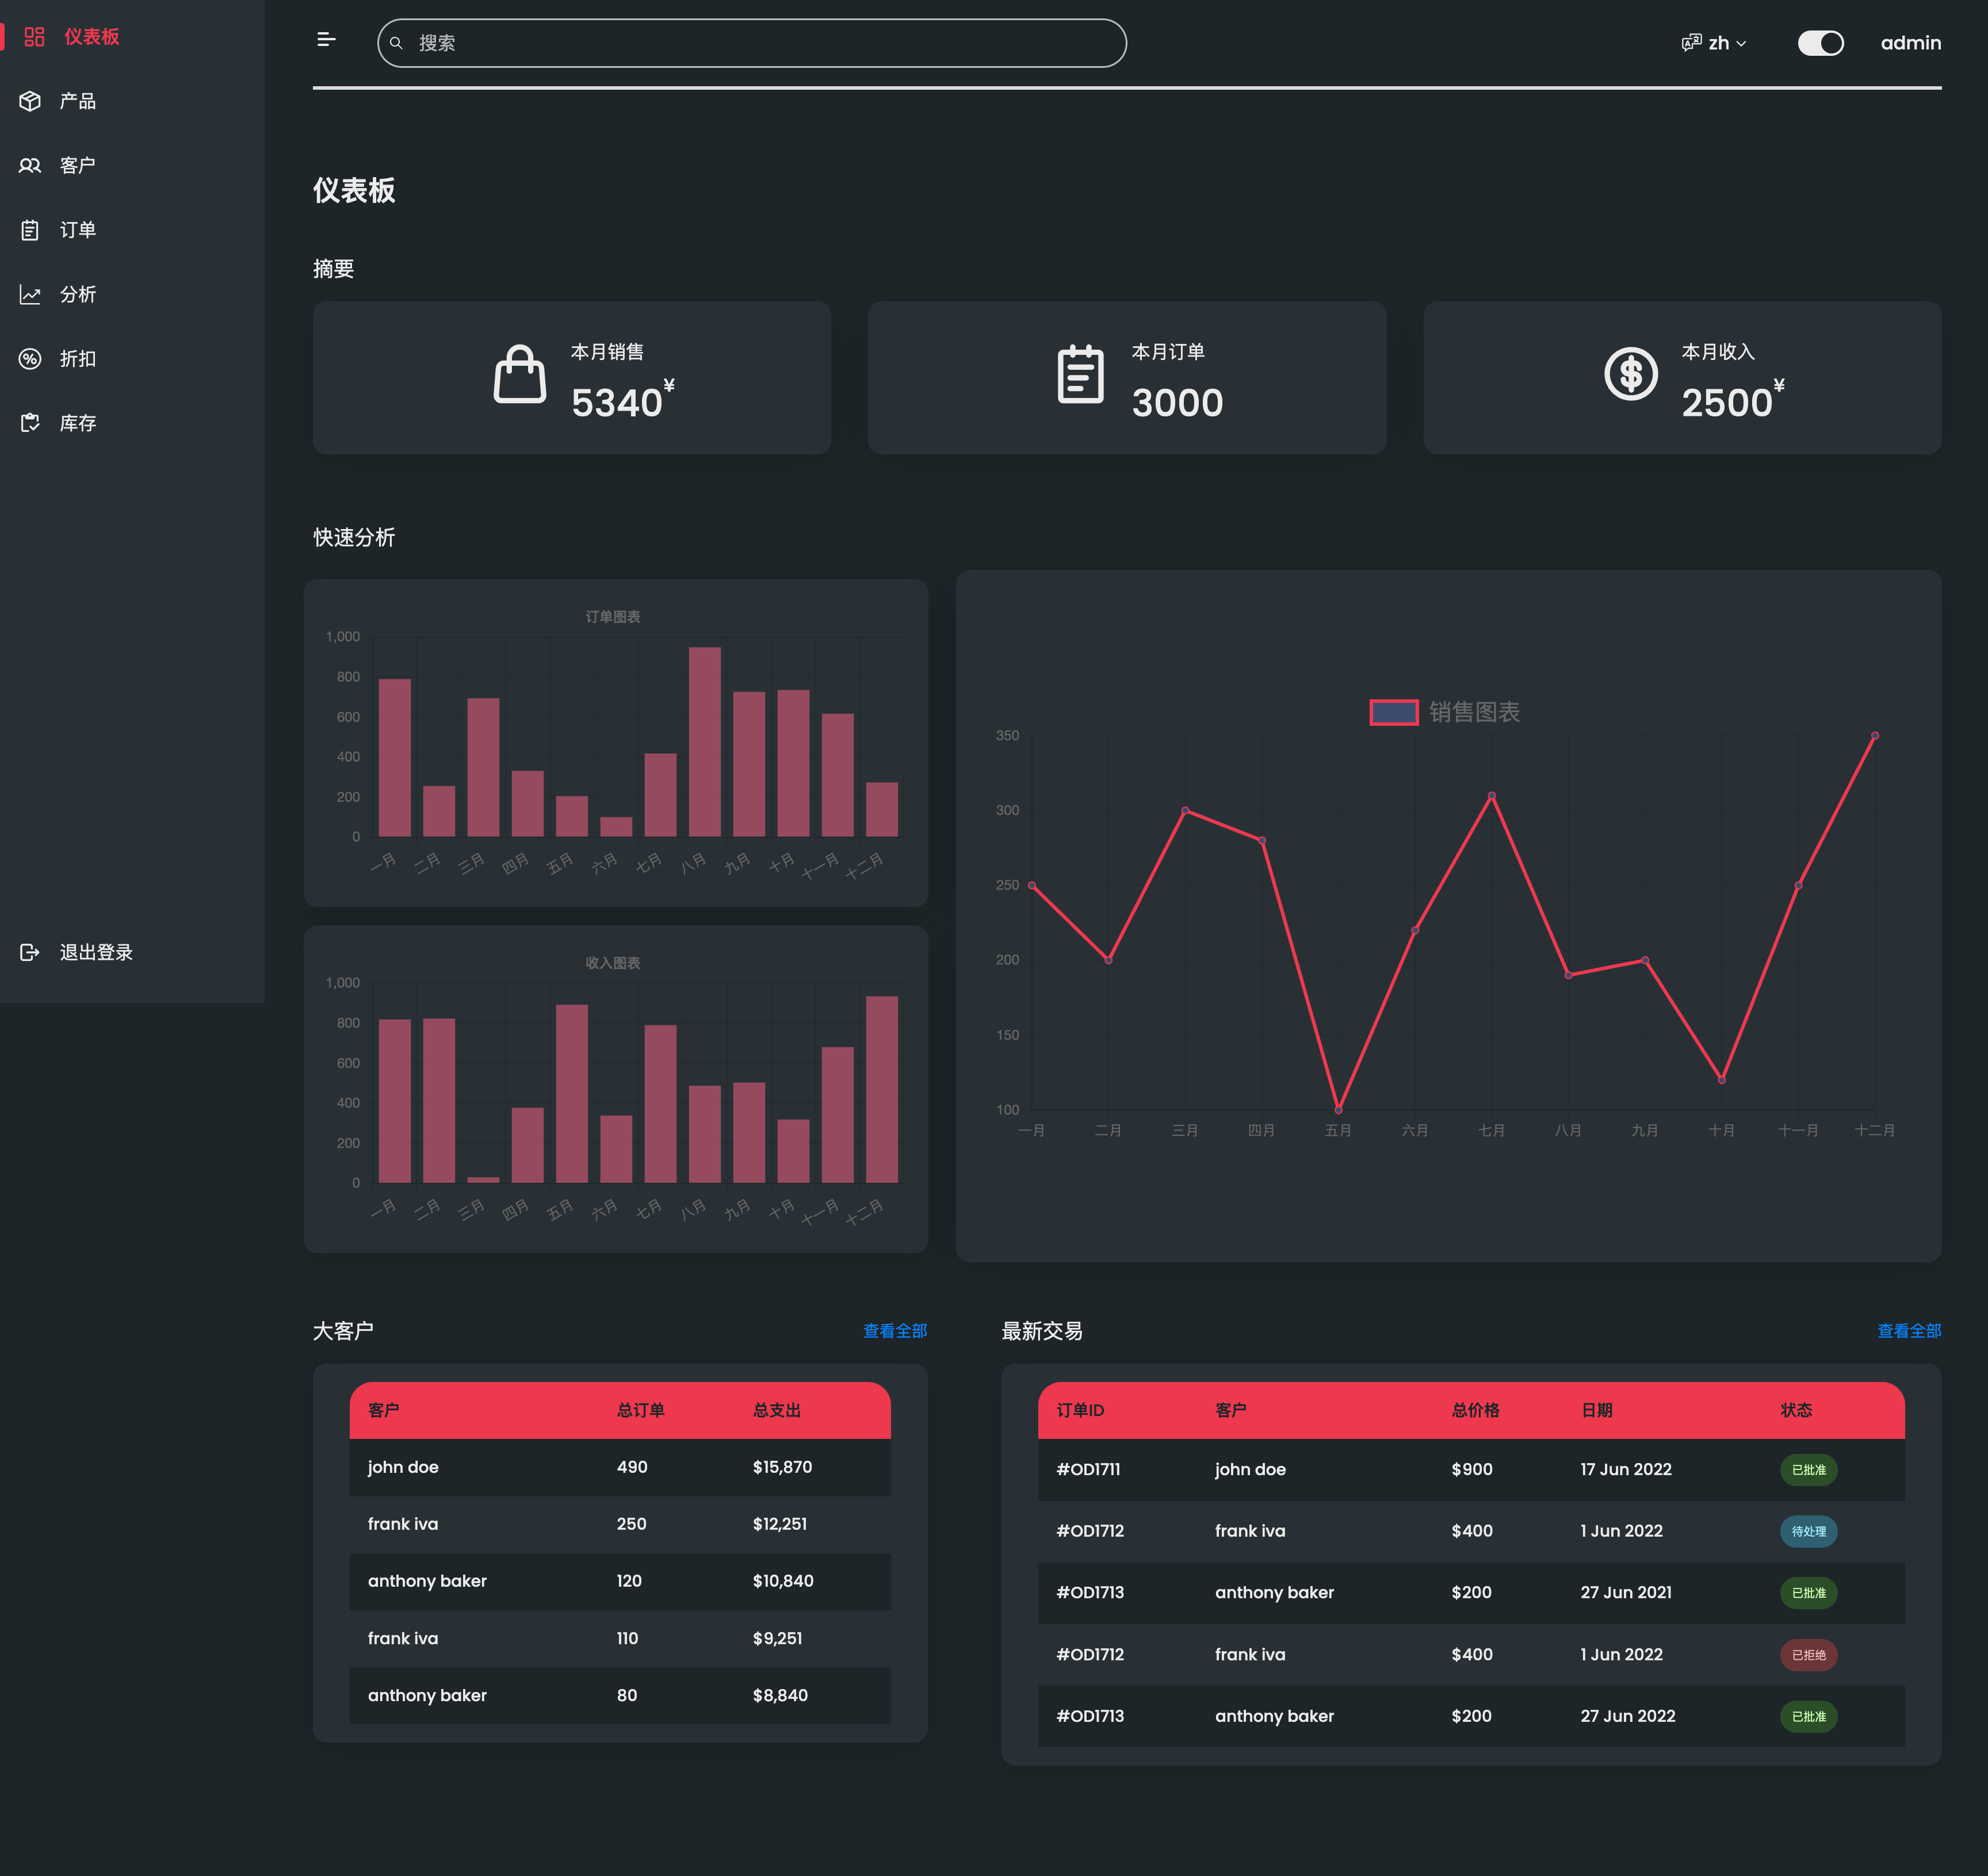Image resolution: width=1988 pixels, height=1876 pixels.
Task: Click the 十二月 data point on sales line
Action: click(x=1874, y=736)
